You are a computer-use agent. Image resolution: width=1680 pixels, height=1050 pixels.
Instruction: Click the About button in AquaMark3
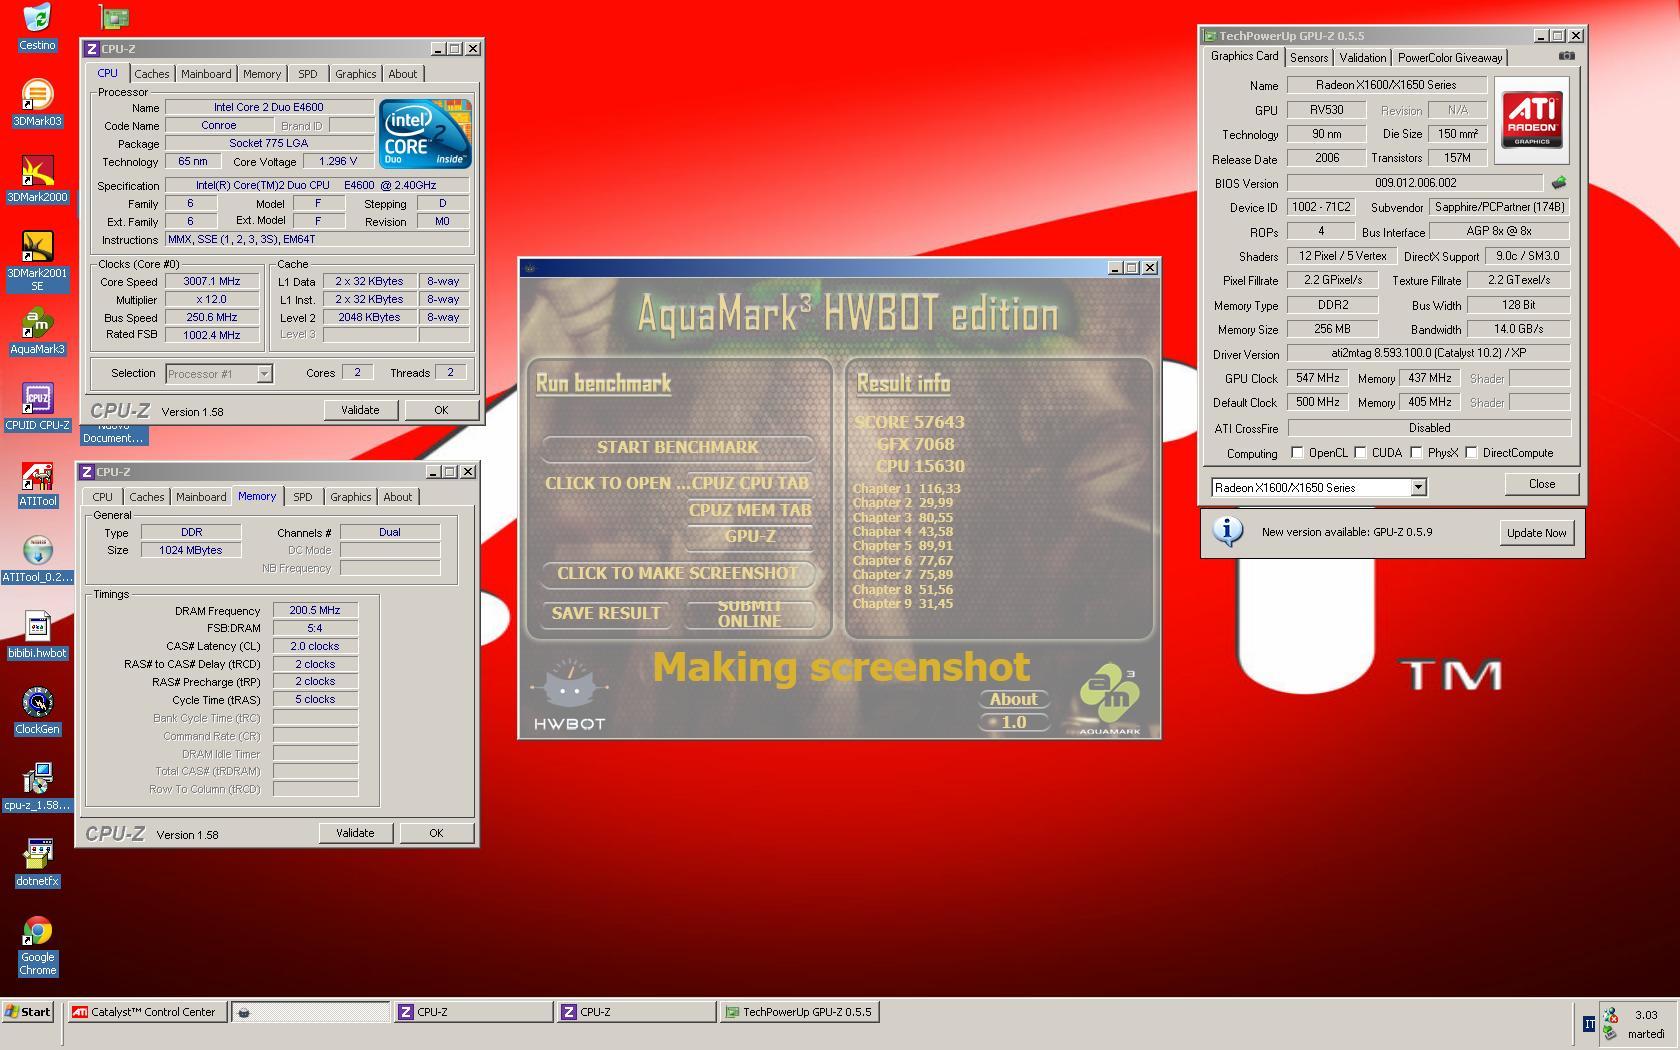tap(1014, 700)
